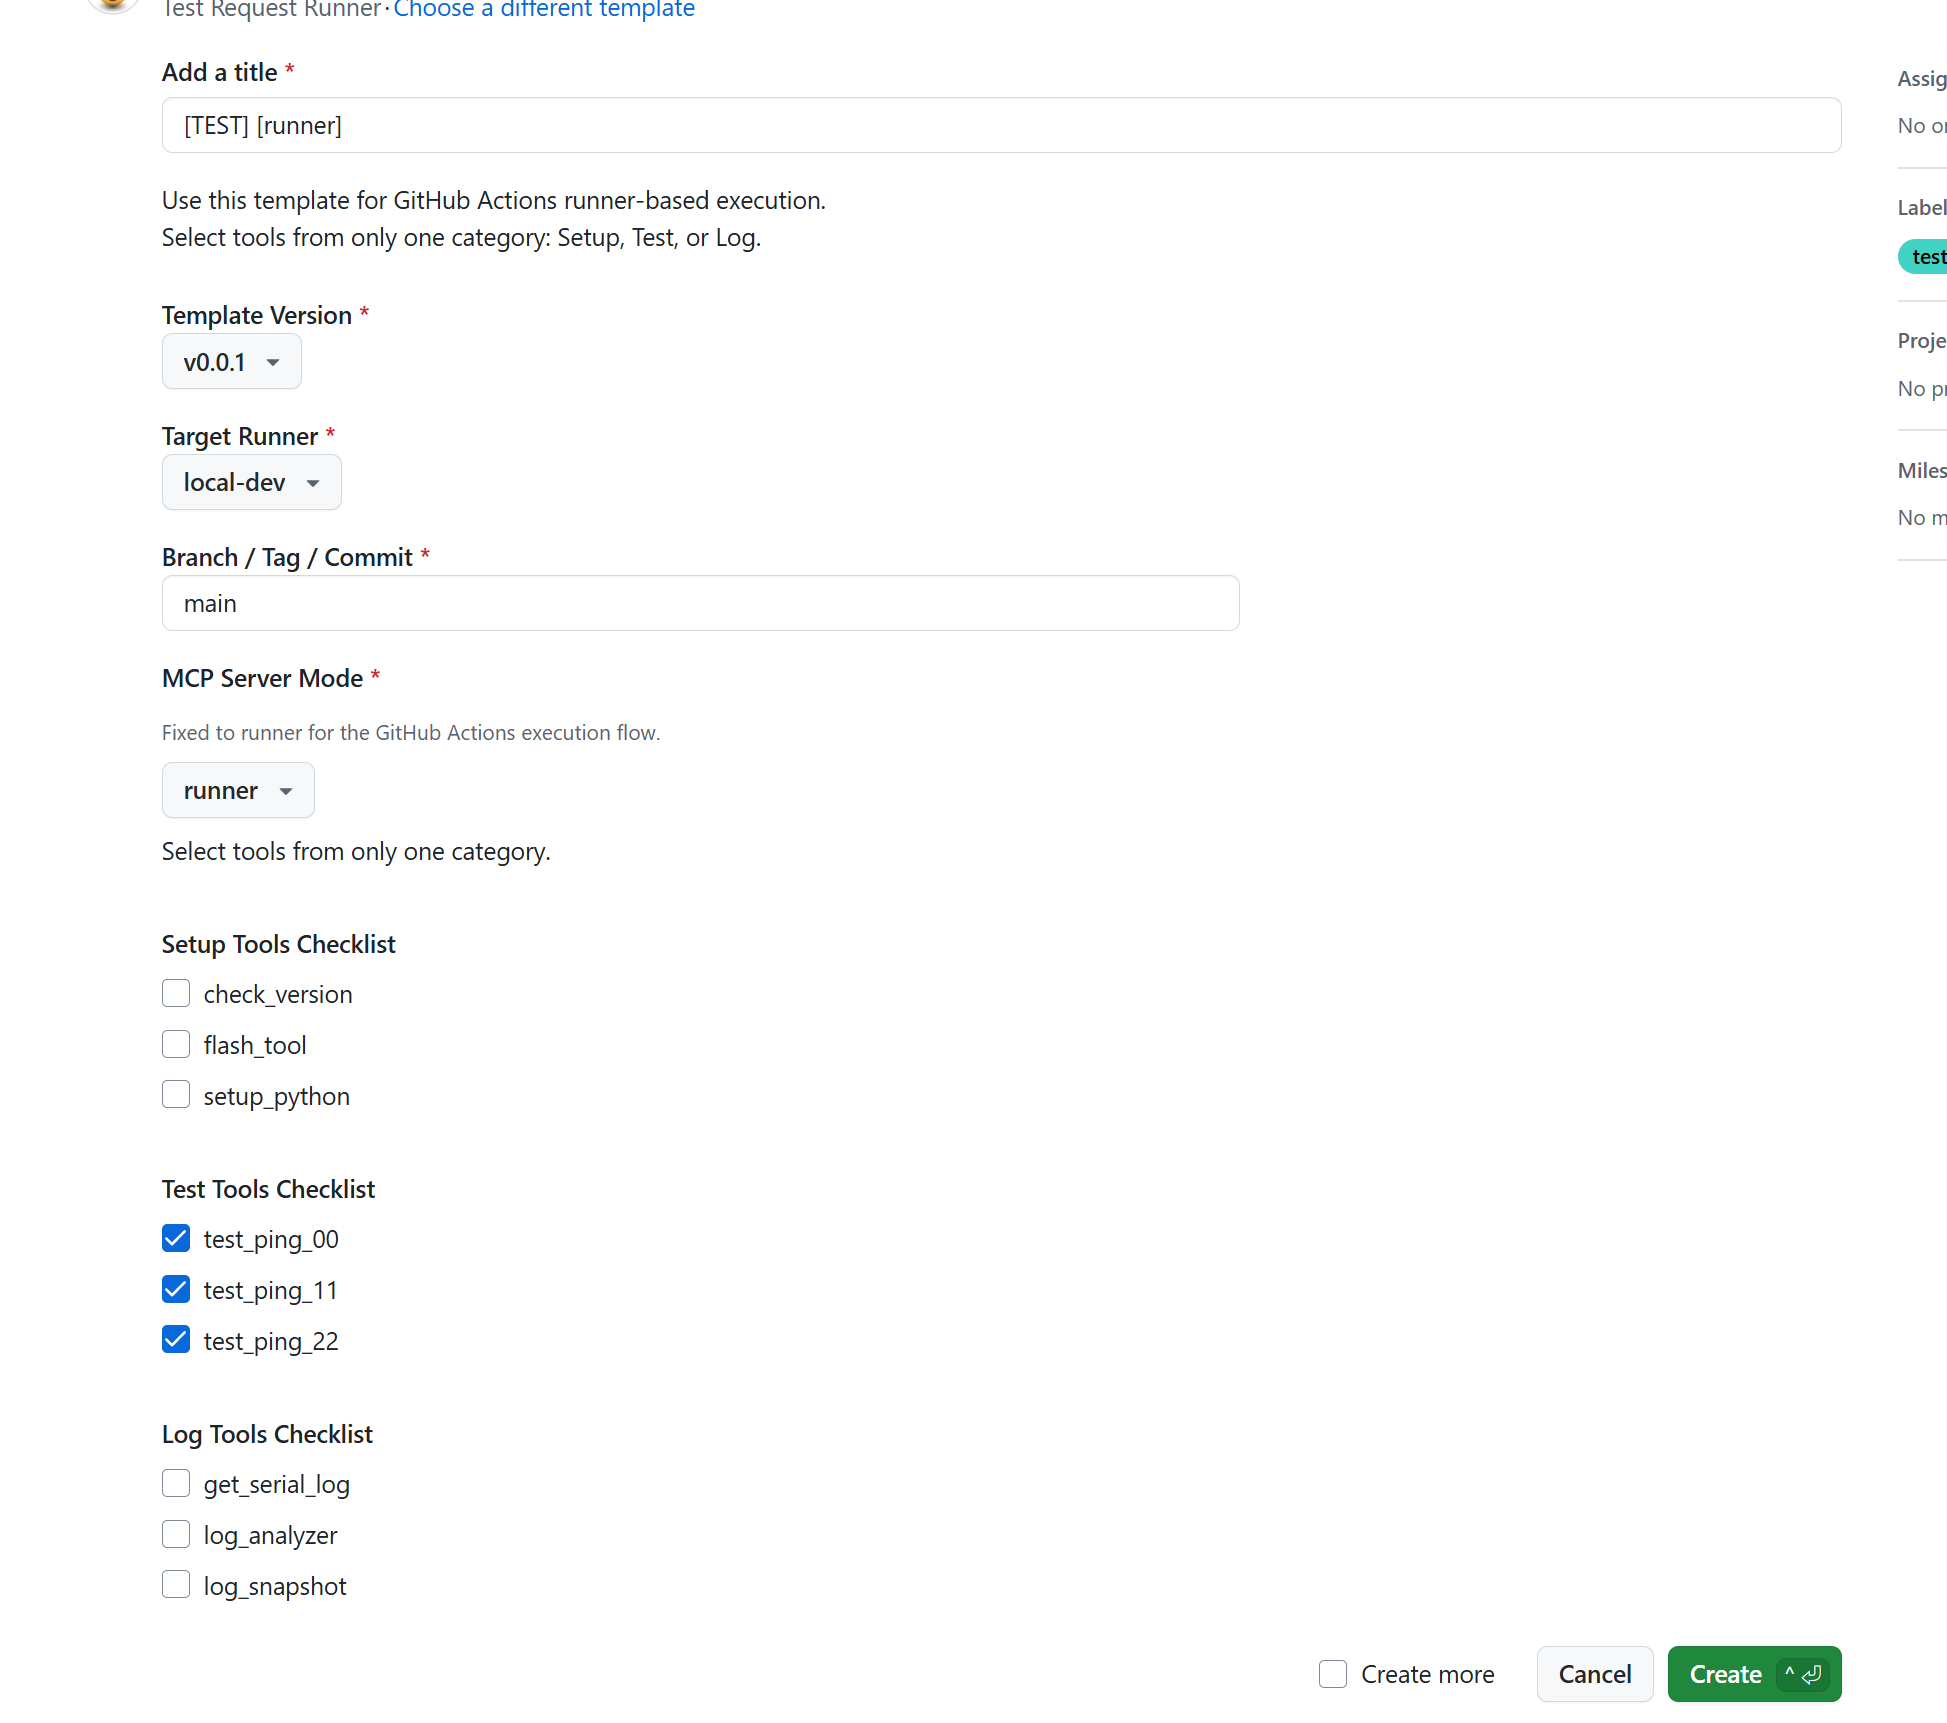Click the Create issue button

(x=1725, y=1674)
